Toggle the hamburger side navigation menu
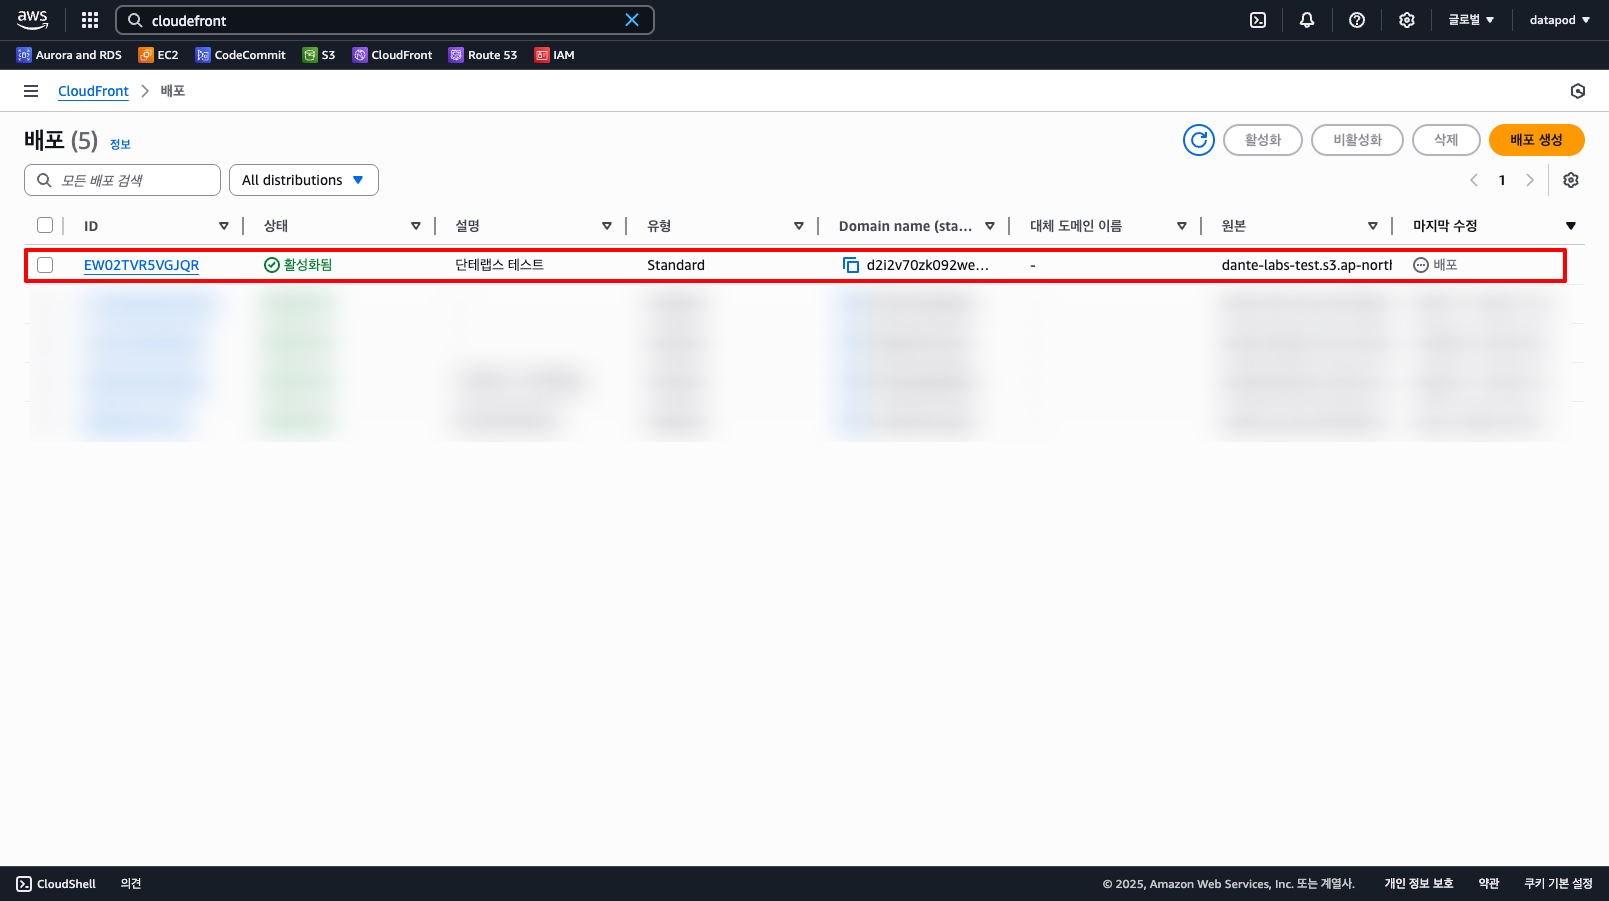The image size is (1609, 901). (31, 91)
